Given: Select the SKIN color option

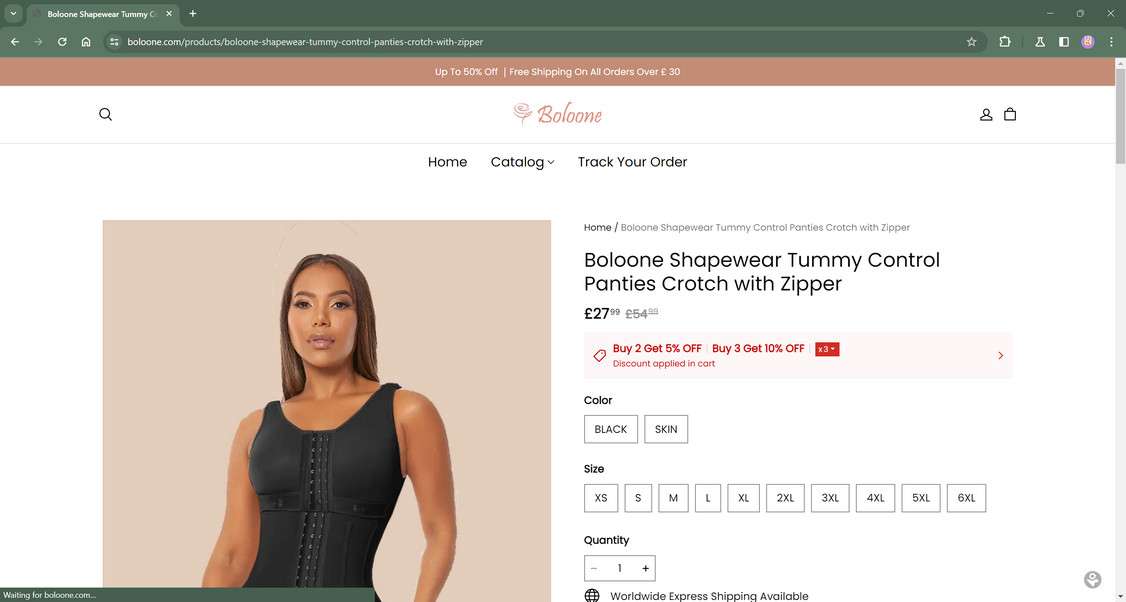Looking at the screenshot, I should coord(666,429).
